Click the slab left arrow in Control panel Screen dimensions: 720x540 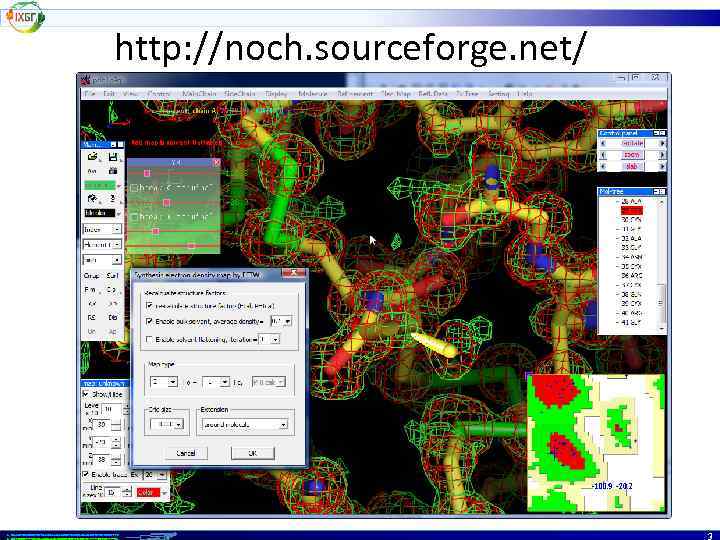pyautogui.click(x=603, y=167)
